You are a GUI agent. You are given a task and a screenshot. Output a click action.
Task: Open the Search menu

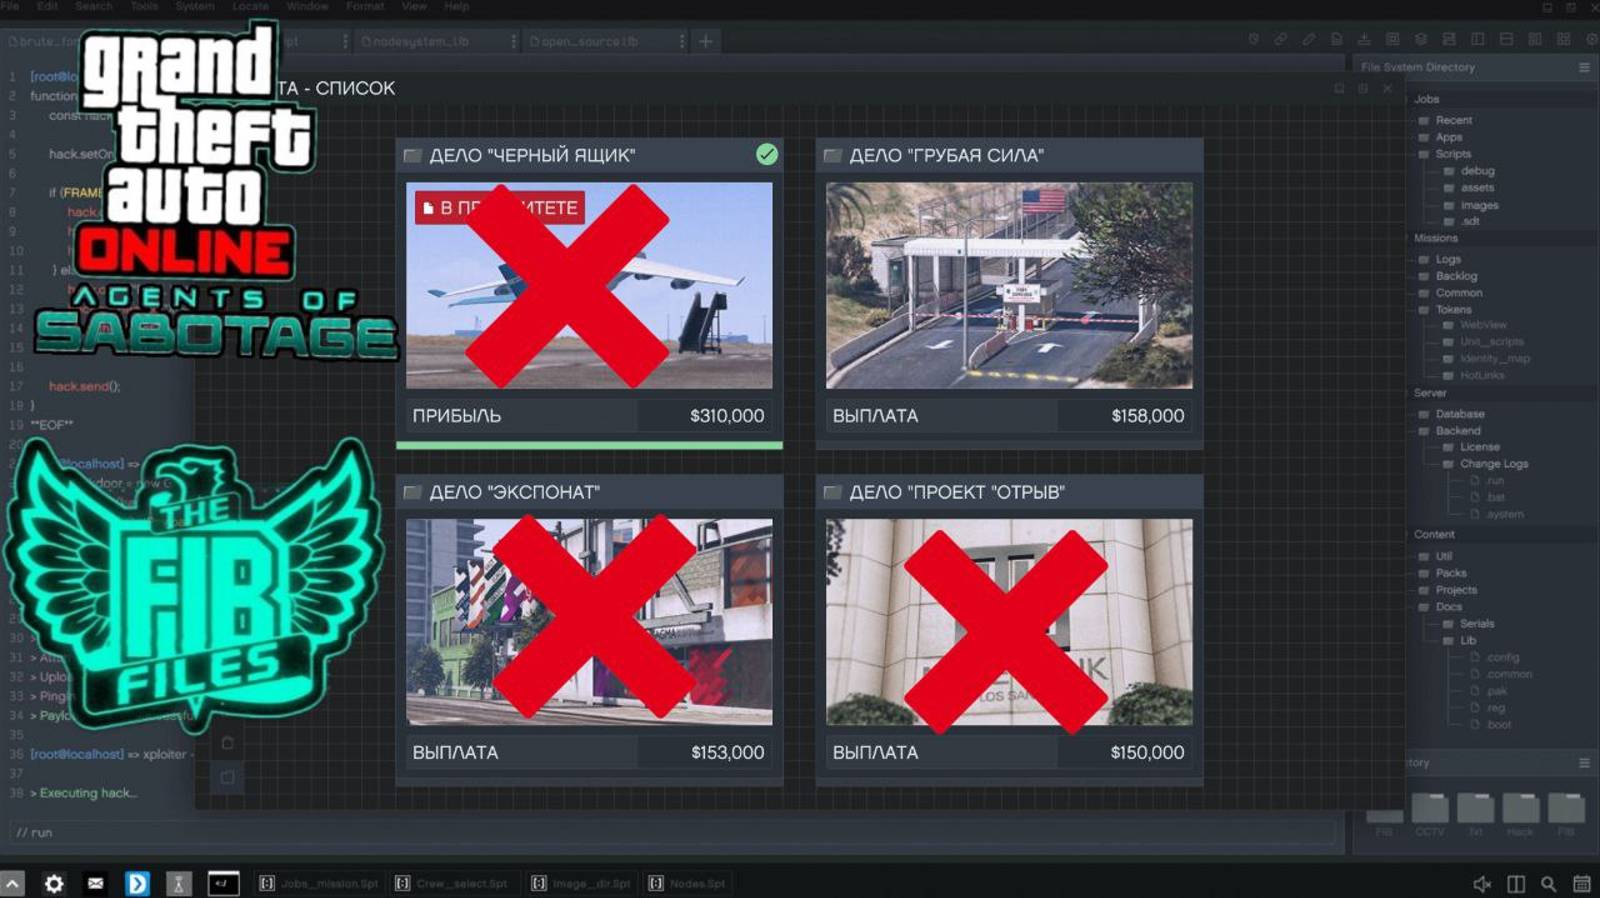(x=94, y=6)
